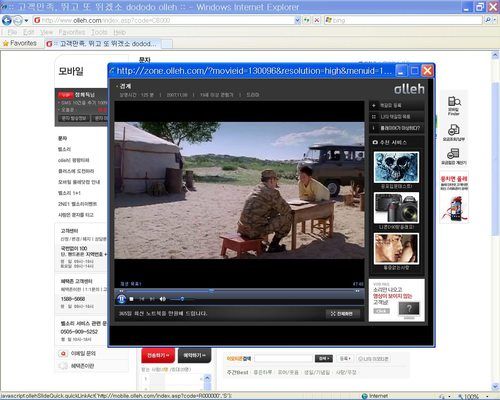Open the Tools menu
Image resolution: width=500 pixels, height=400 pixels.
[x=99, y=32]
